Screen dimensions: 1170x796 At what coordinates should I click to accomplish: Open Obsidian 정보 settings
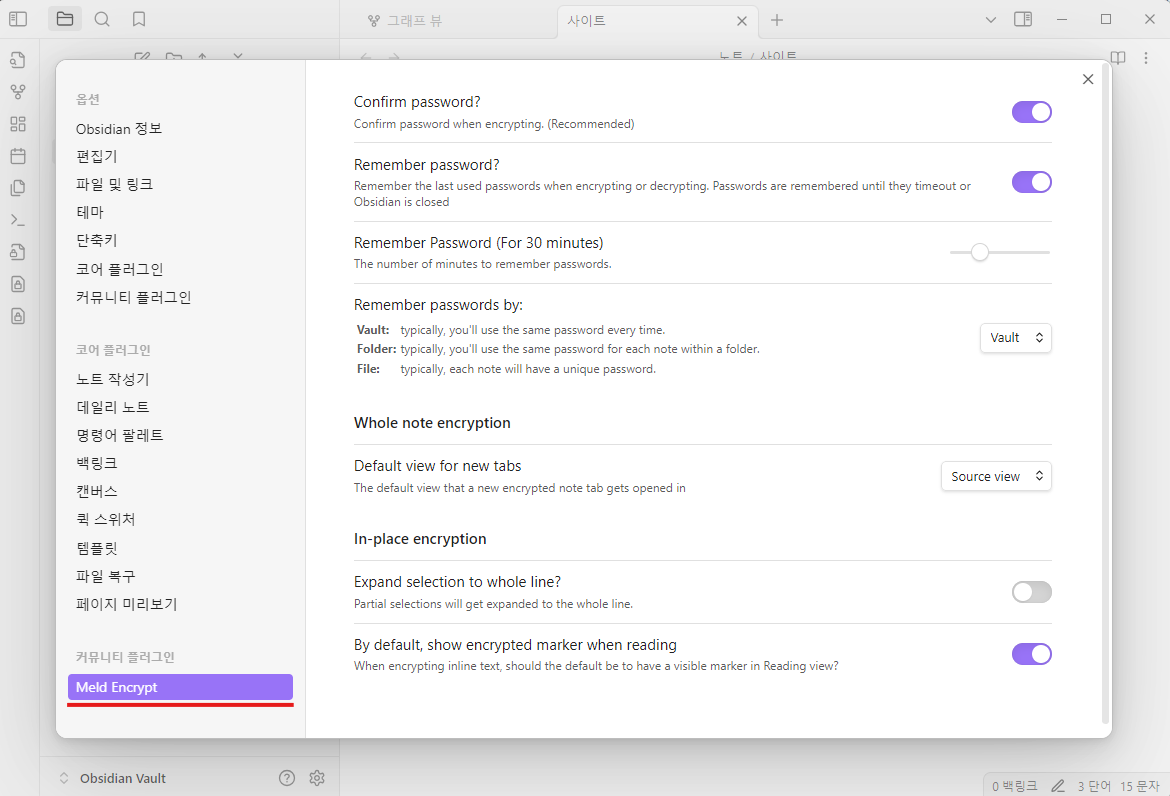[x=119, y=129]
